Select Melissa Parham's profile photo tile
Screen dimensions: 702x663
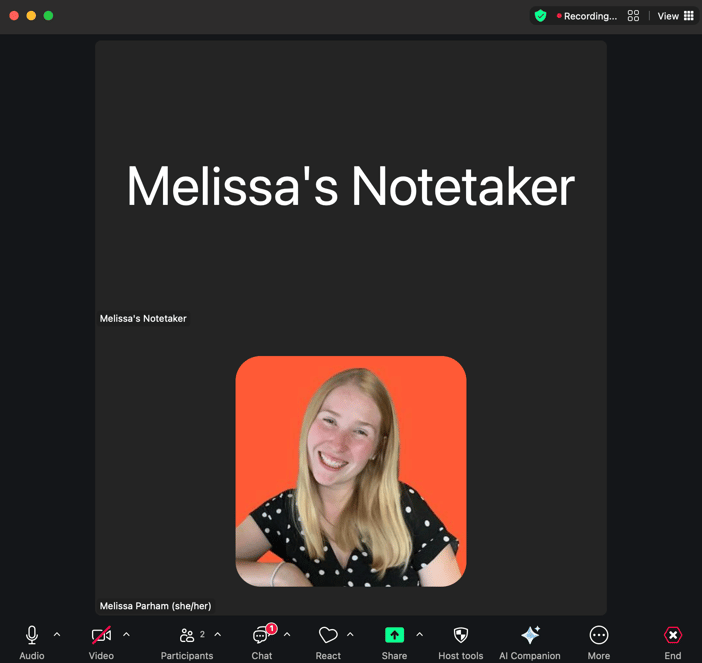351,471
